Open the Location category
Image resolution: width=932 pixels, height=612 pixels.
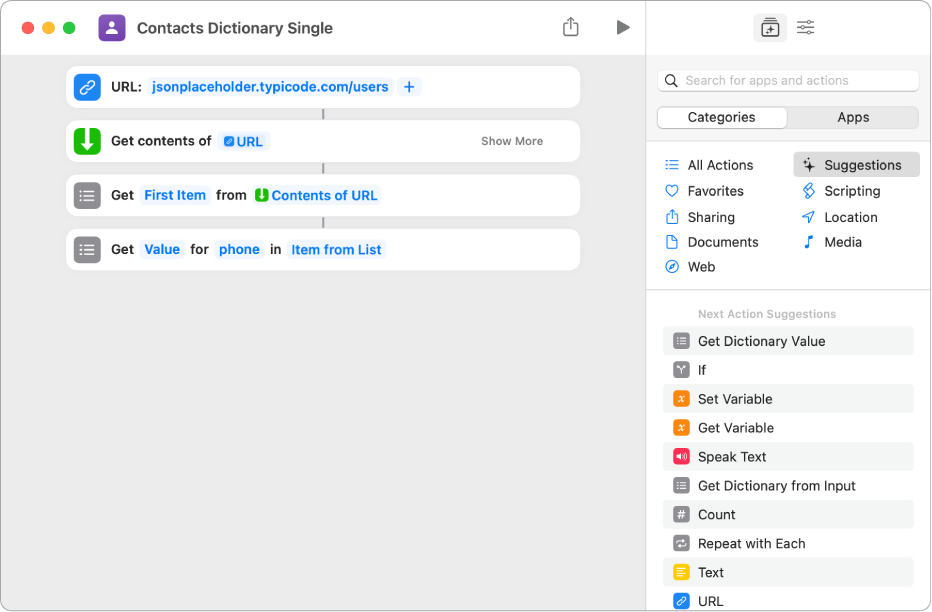851,216
